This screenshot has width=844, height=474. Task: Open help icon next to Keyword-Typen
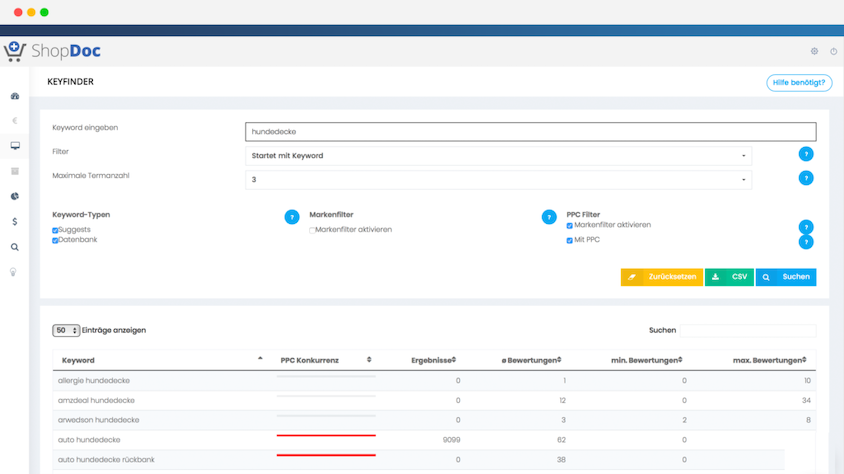click(292, 217)
